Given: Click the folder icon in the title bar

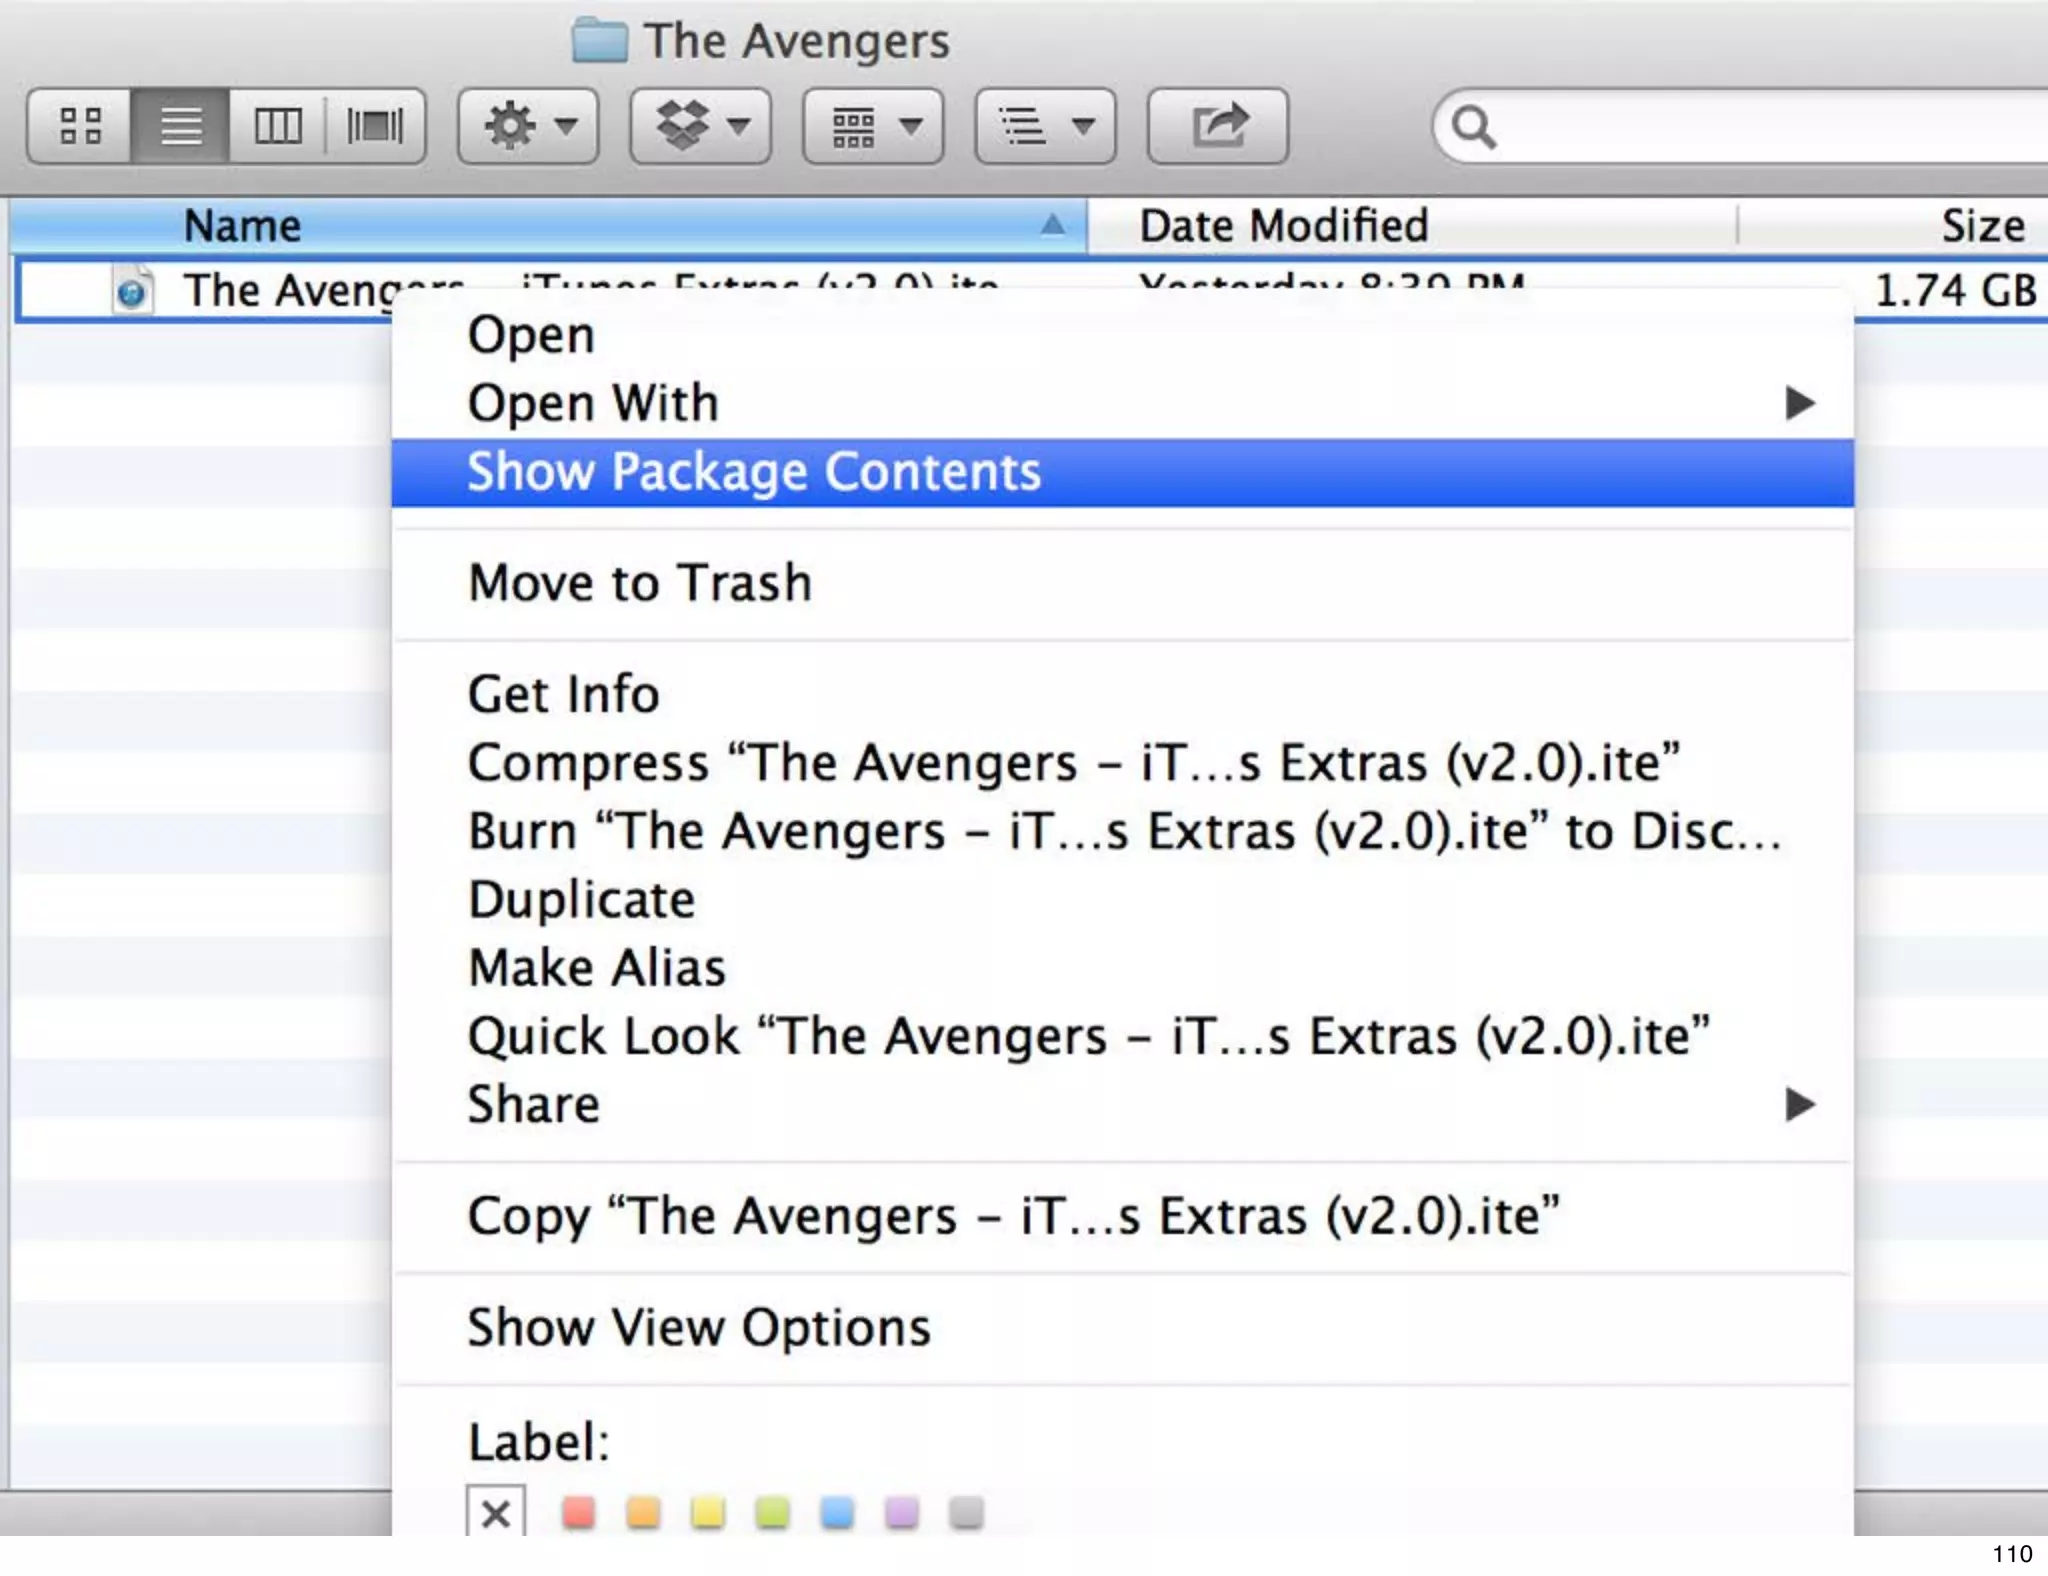Looking at the screenshot, I should [x=600, y=41].
